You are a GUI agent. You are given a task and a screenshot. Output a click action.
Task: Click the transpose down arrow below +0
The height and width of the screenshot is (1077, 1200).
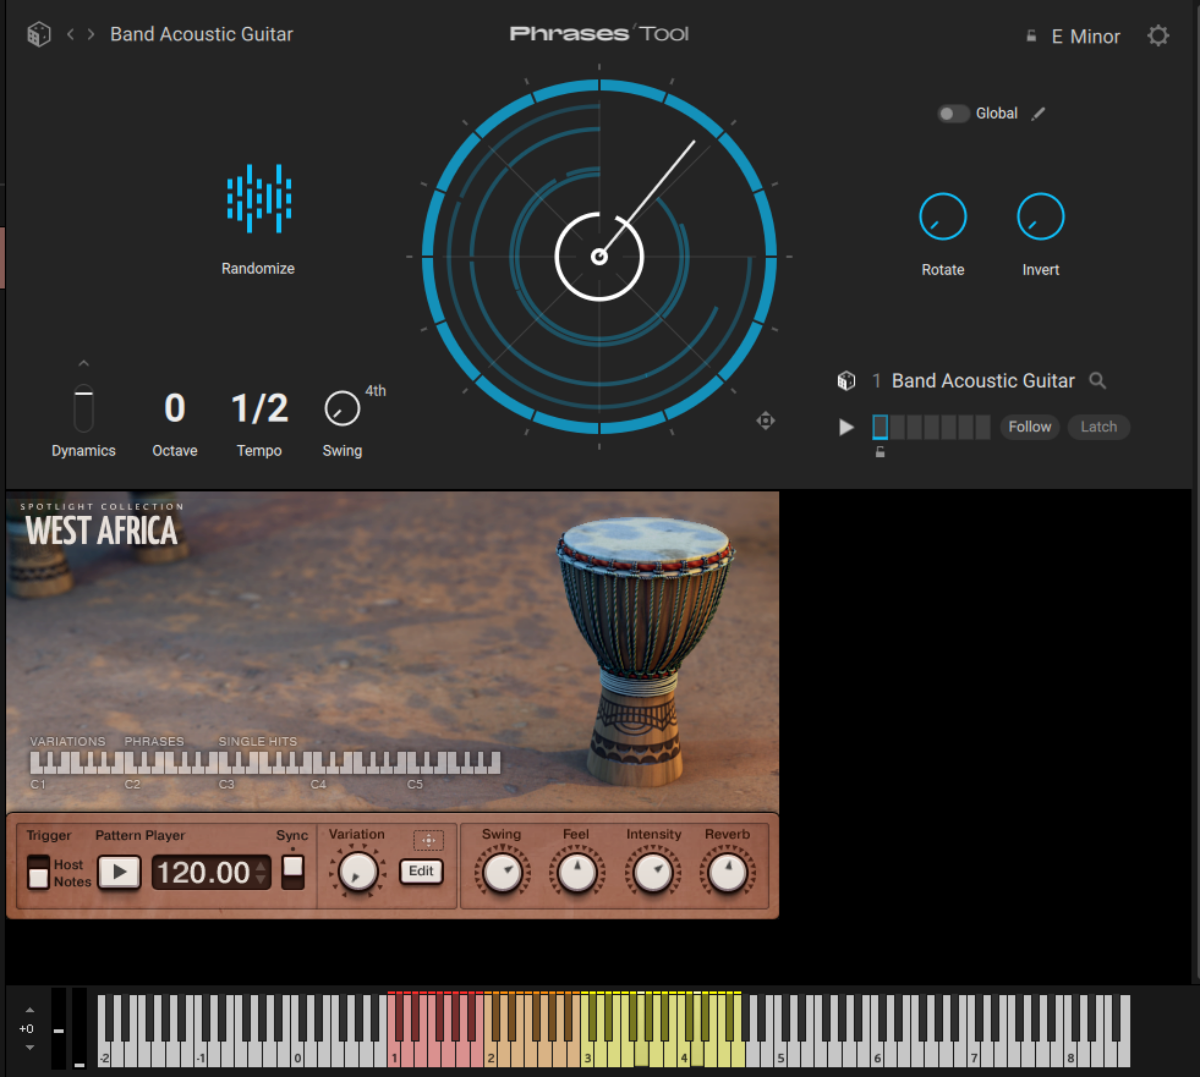coord(29,1048)
